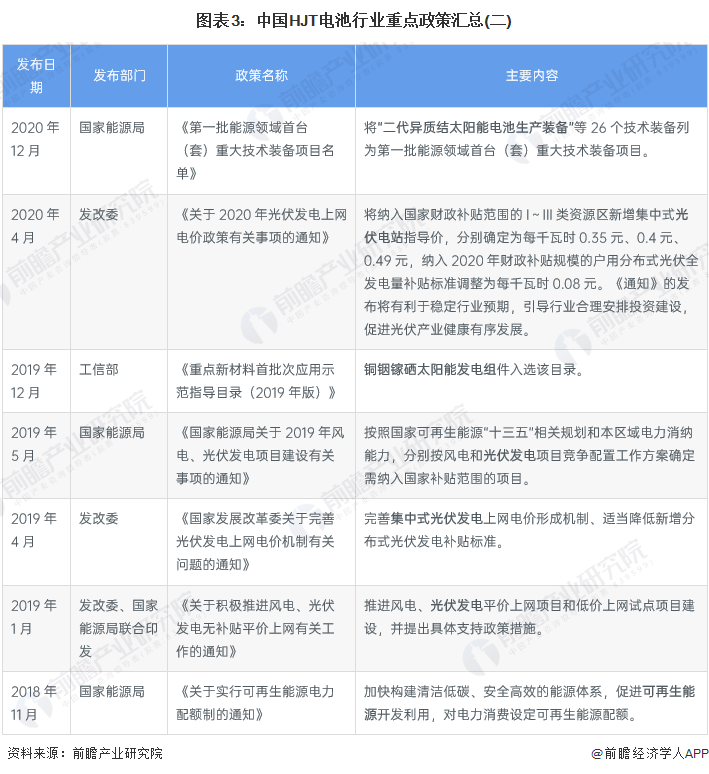Click the 2020年4月 date cell
This screenshot has height=774, width=709.
[36, 226]
